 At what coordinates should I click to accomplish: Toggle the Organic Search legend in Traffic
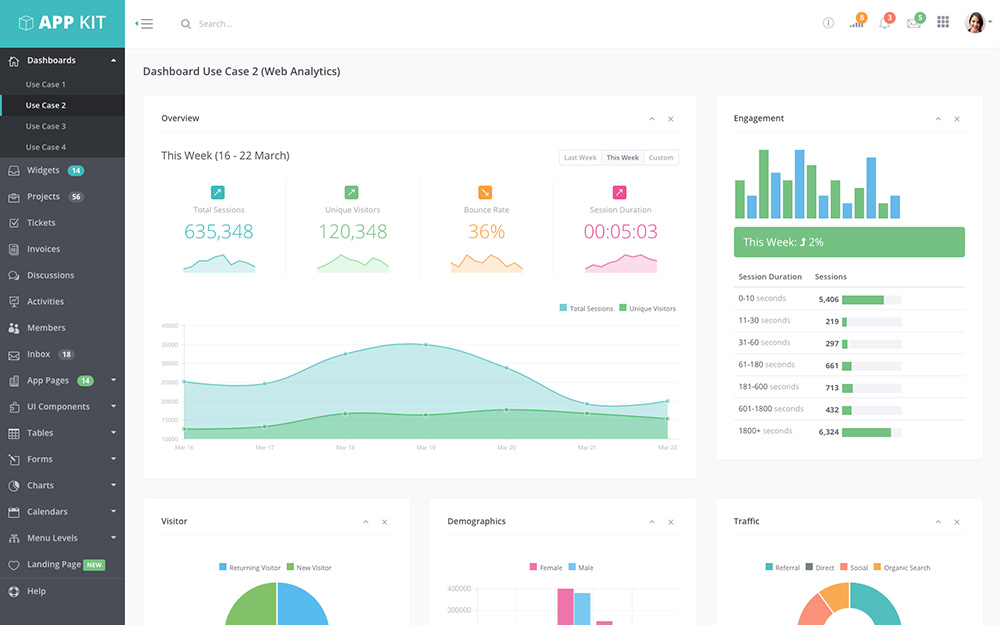902,567
